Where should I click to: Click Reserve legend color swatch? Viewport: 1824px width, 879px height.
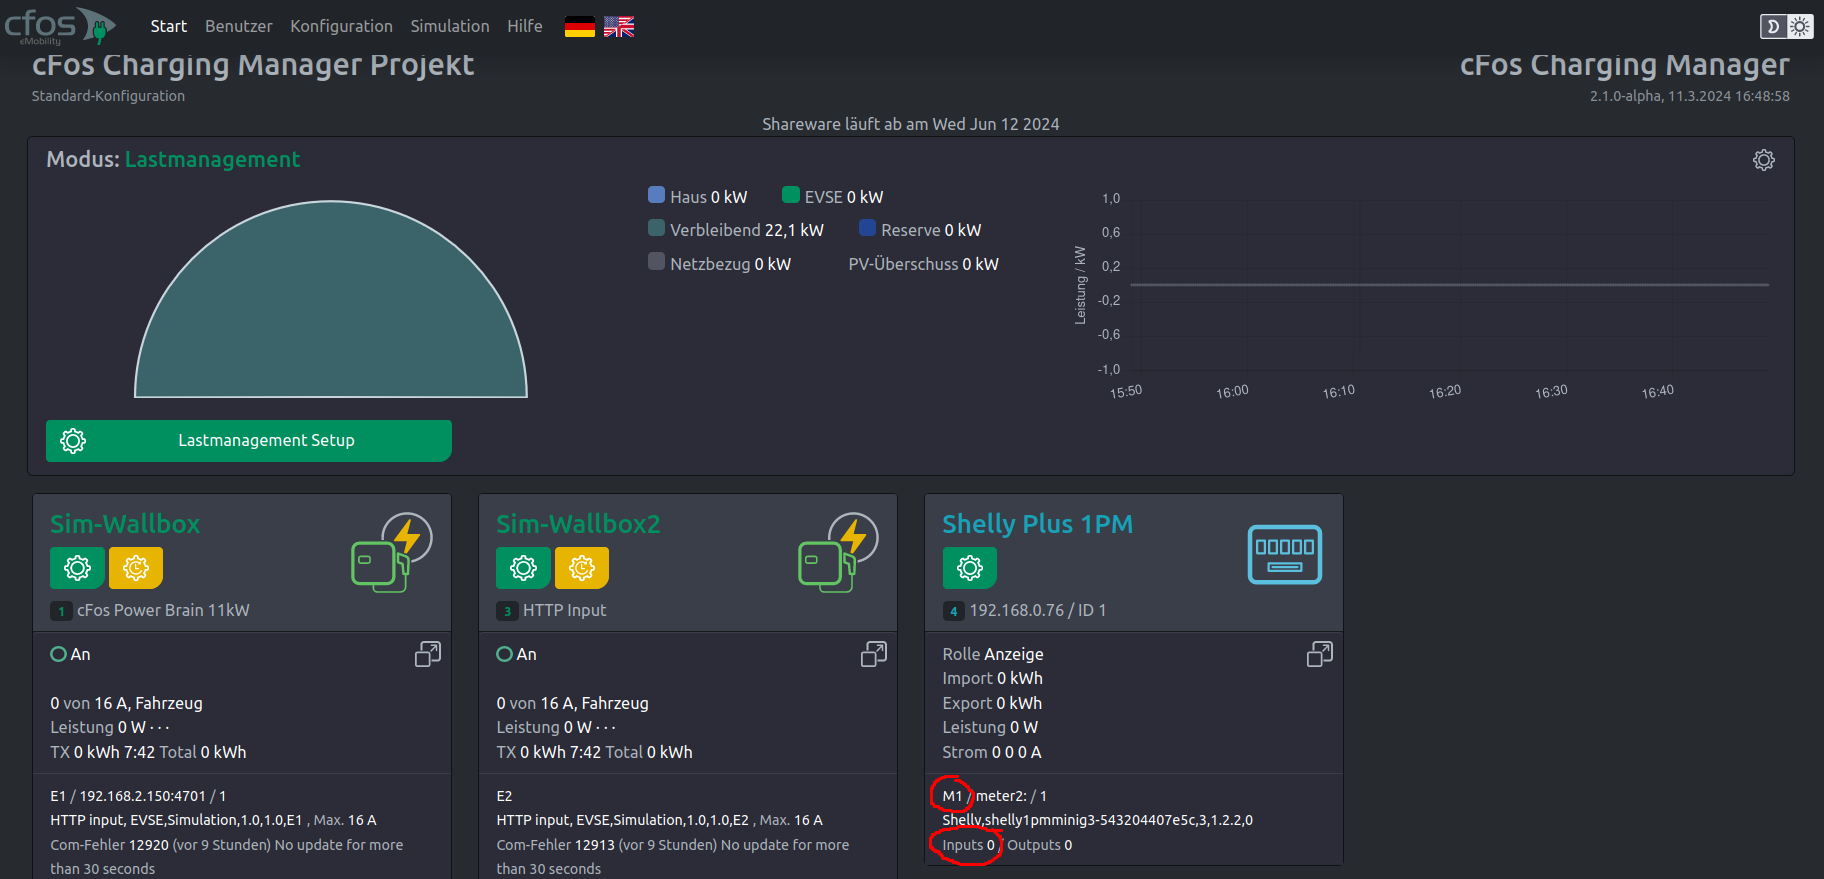coord(868,228)
